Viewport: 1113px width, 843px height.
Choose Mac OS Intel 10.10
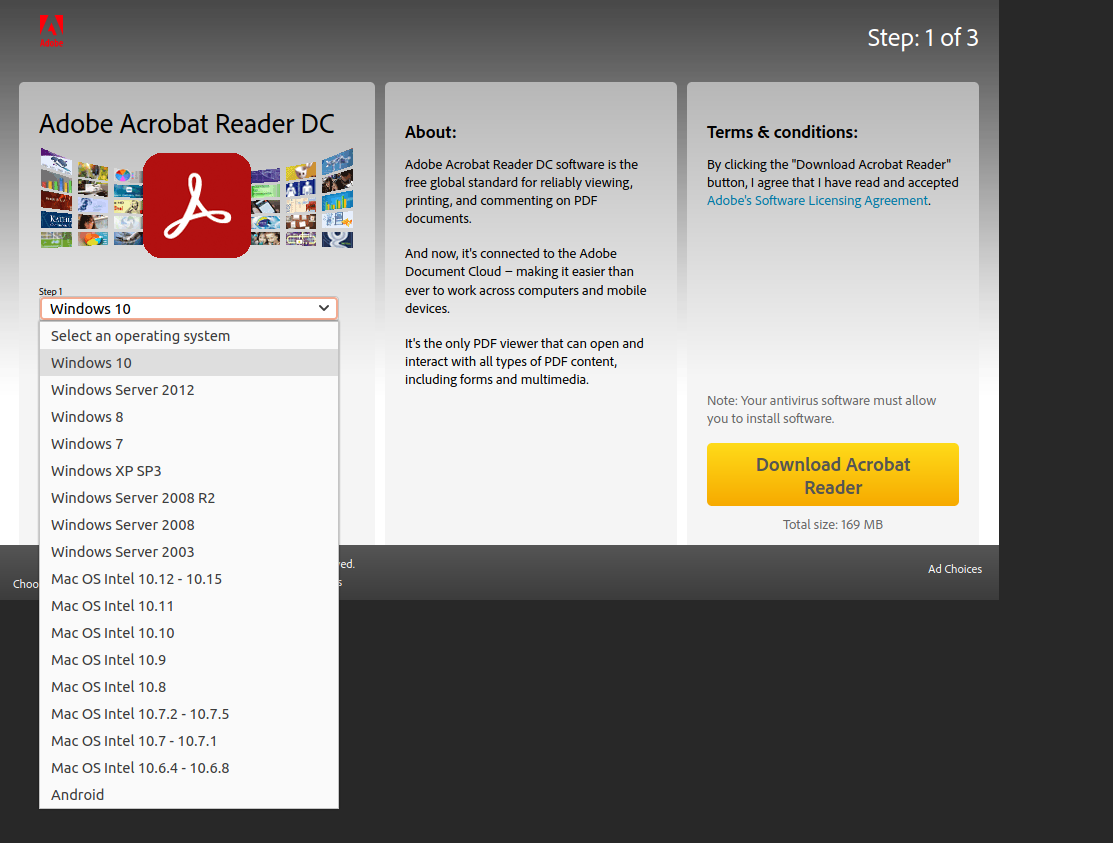pyautogui.click(x=189, y=632)
